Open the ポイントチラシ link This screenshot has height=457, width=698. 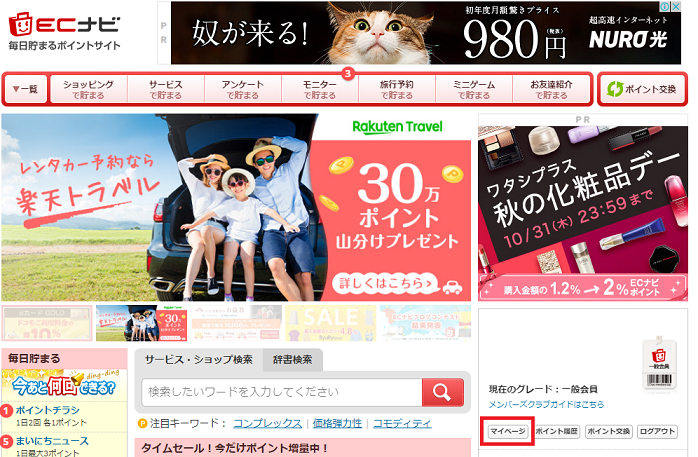pos(48,410)
